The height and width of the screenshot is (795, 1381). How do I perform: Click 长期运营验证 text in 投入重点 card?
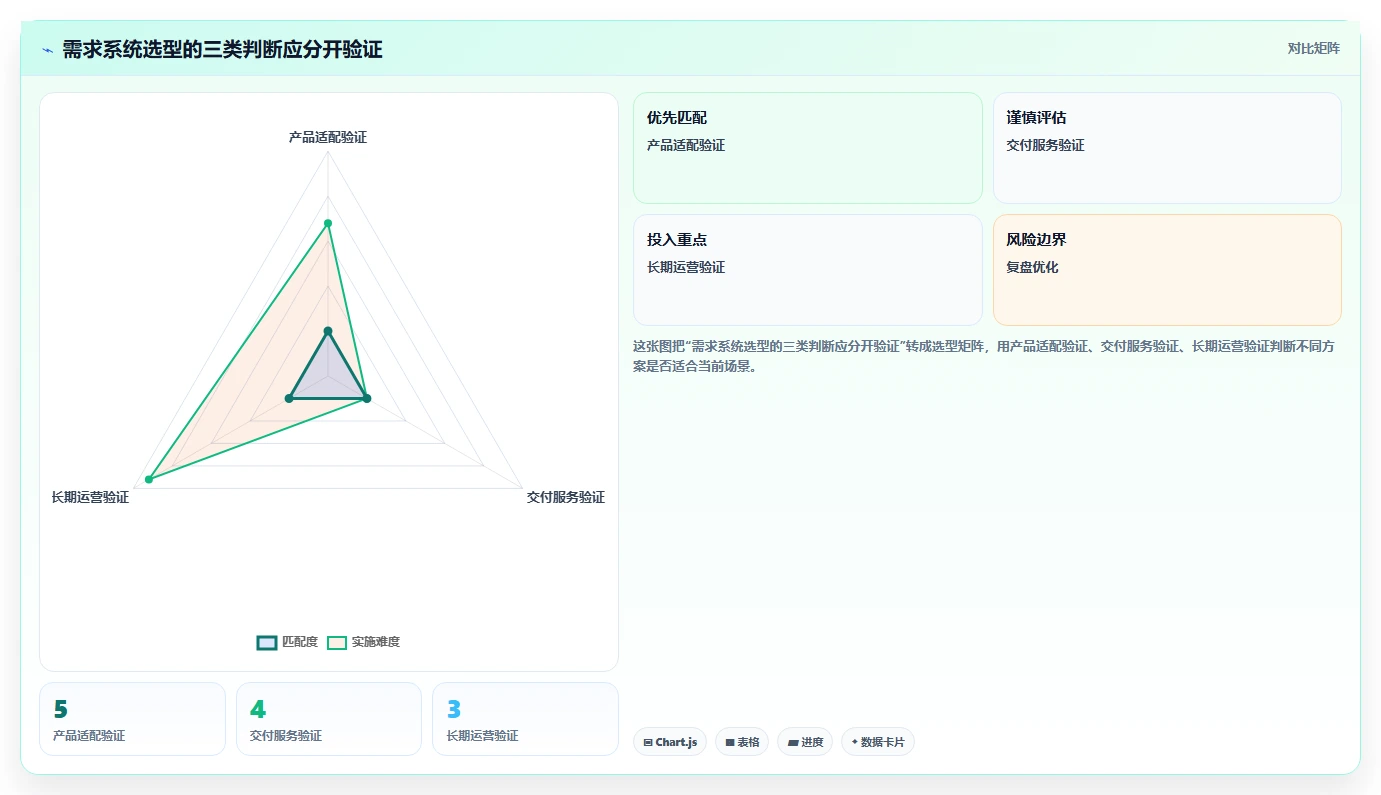point(686,267)
